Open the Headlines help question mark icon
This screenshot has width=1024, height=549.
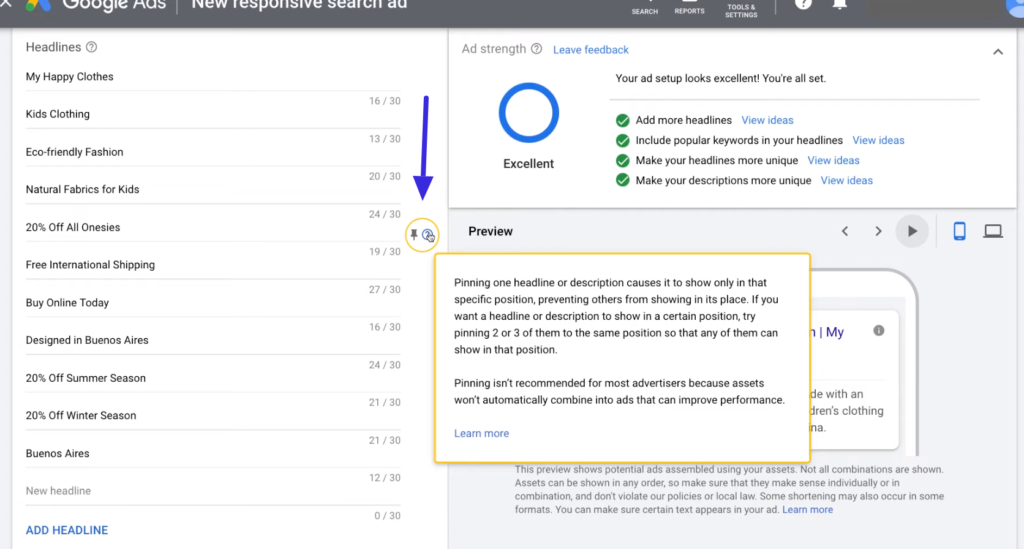click(x=91, y=47)
